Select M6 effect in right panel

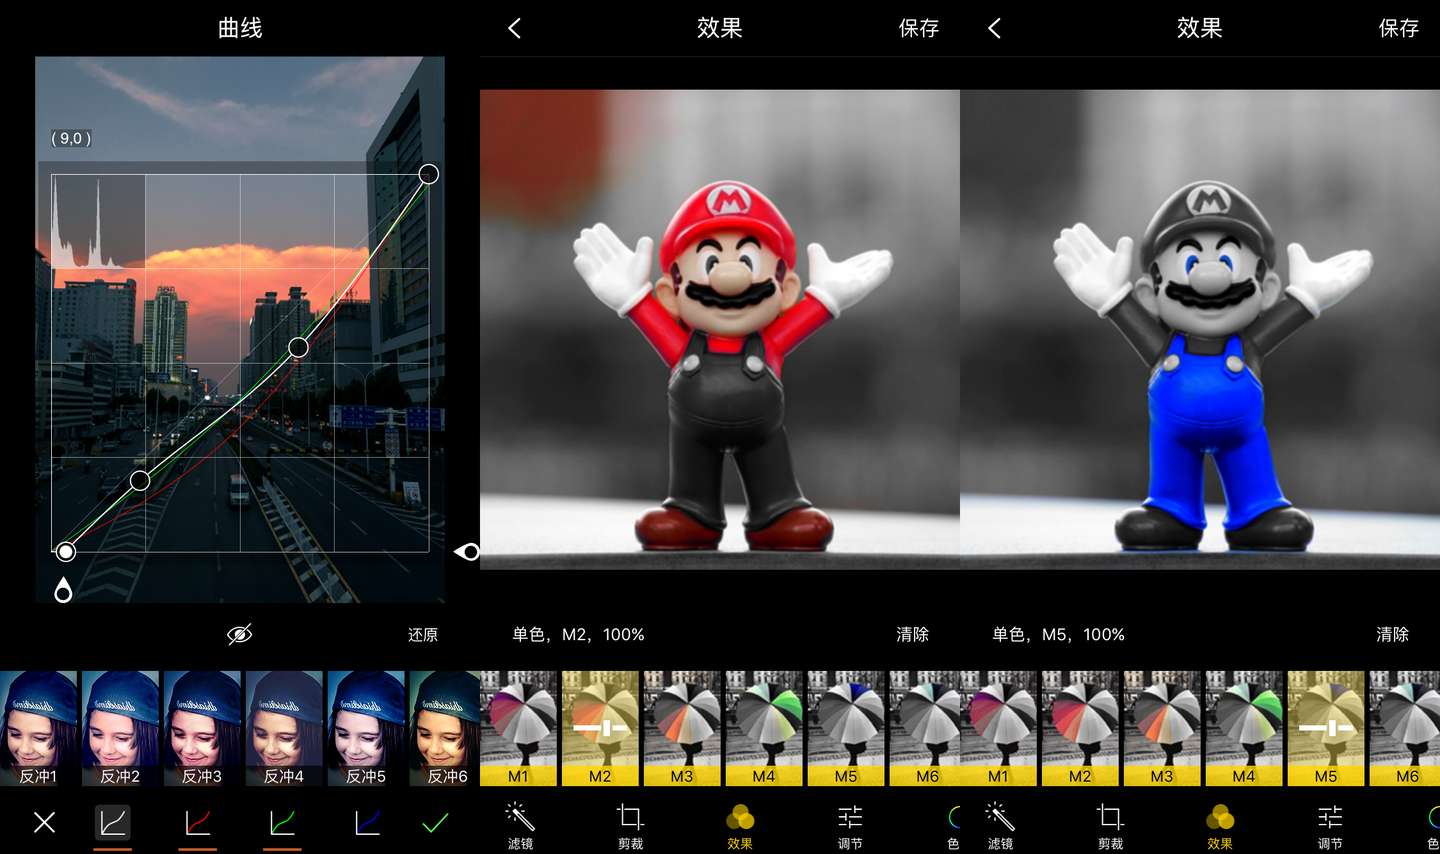tap(1405, 728)
